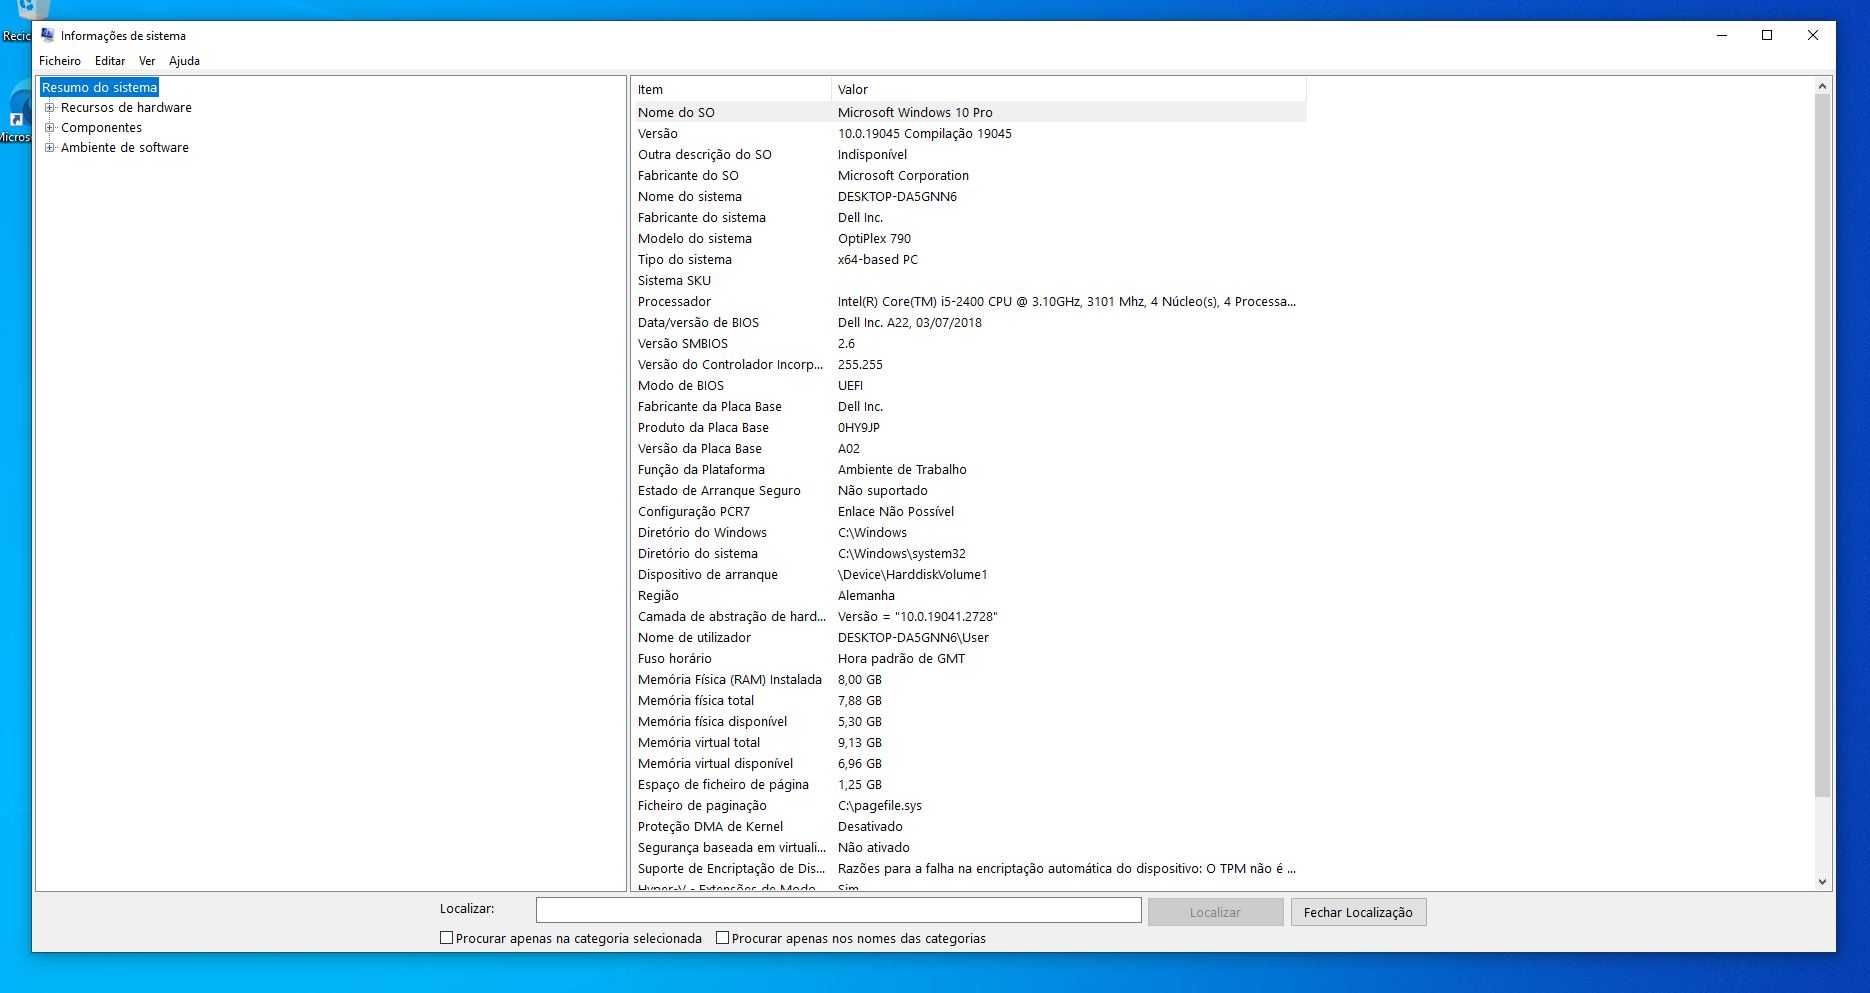Screen dimensions: 1870x993
Task: Select the Tipo do sistema row
Action: 969,259
